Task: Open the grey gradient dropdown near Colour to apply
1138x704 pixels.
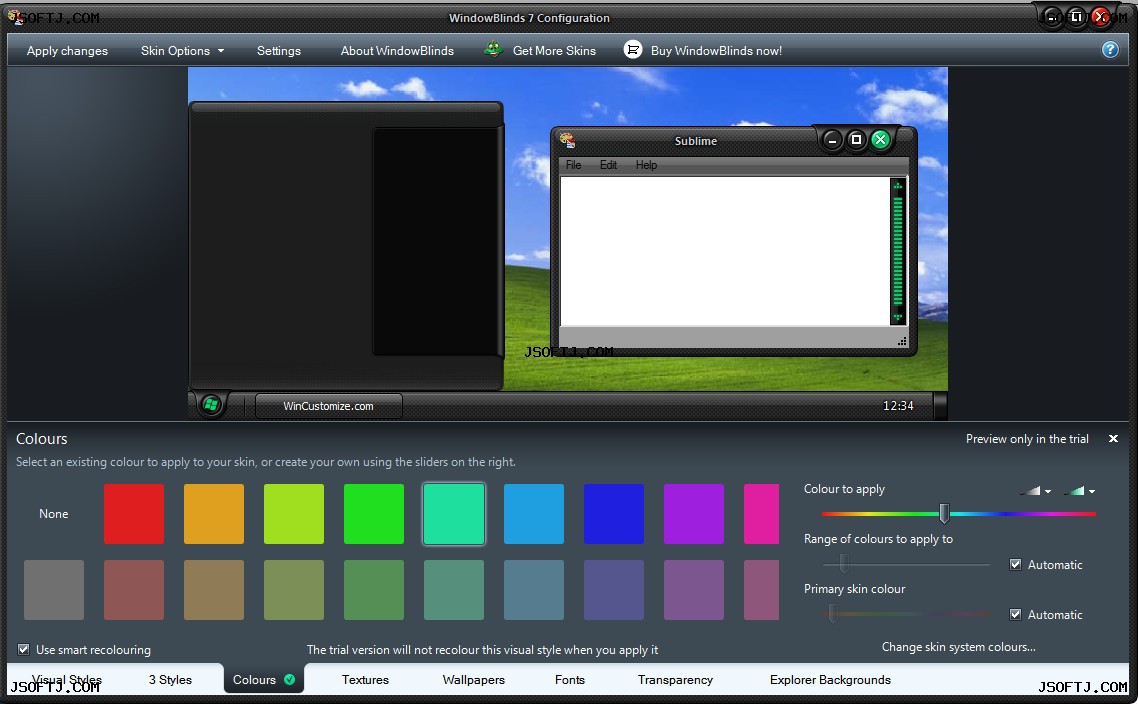Action: 1035,491
